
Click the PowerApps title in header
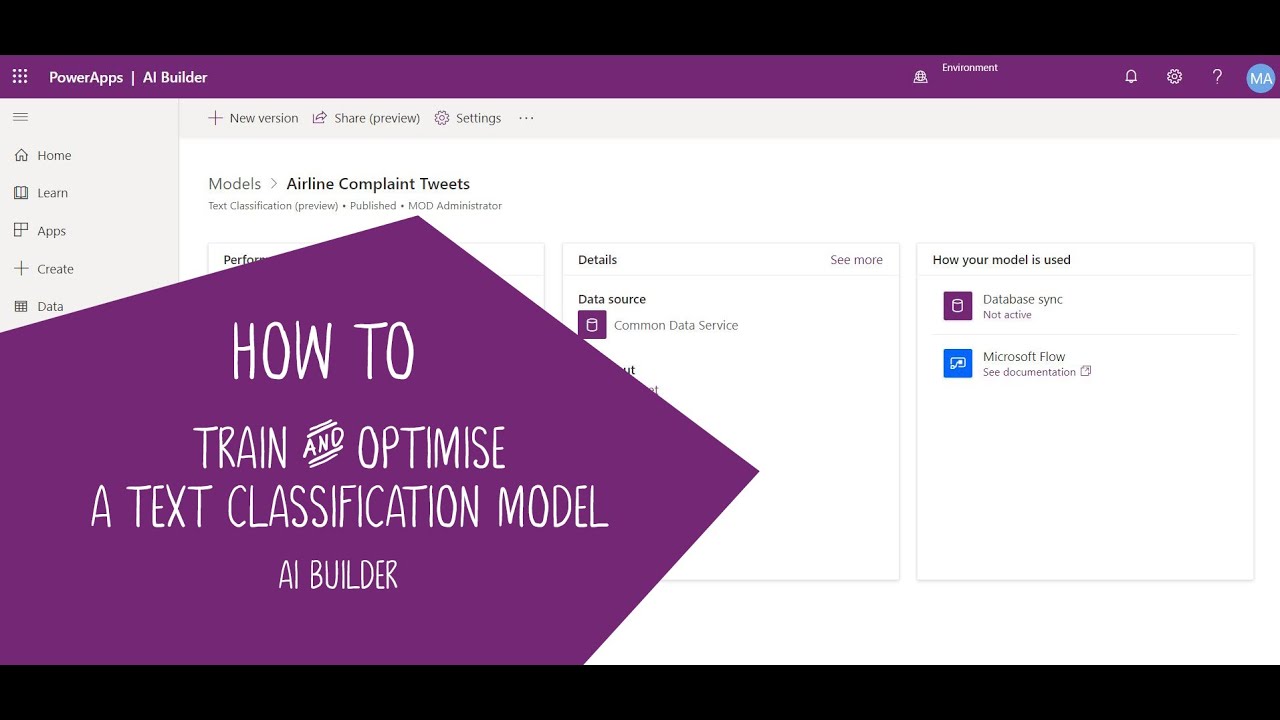coord(86,77)
